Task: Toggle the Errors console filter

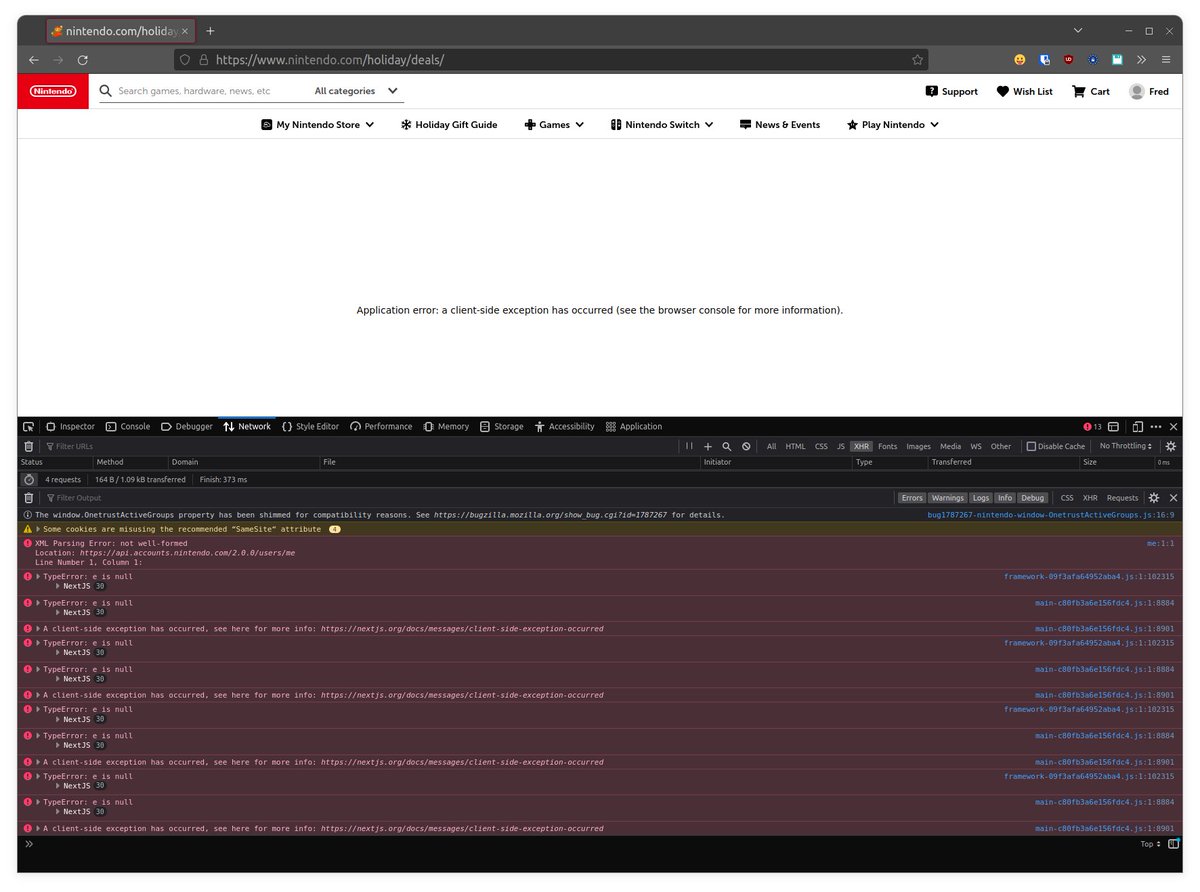Action: [912, 497]
